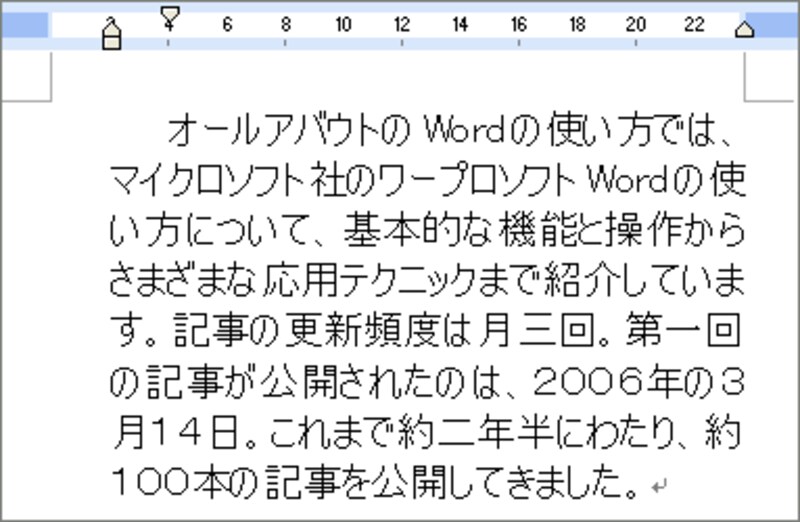Click ruler number 18
The image size is (800, 522).
577,24
